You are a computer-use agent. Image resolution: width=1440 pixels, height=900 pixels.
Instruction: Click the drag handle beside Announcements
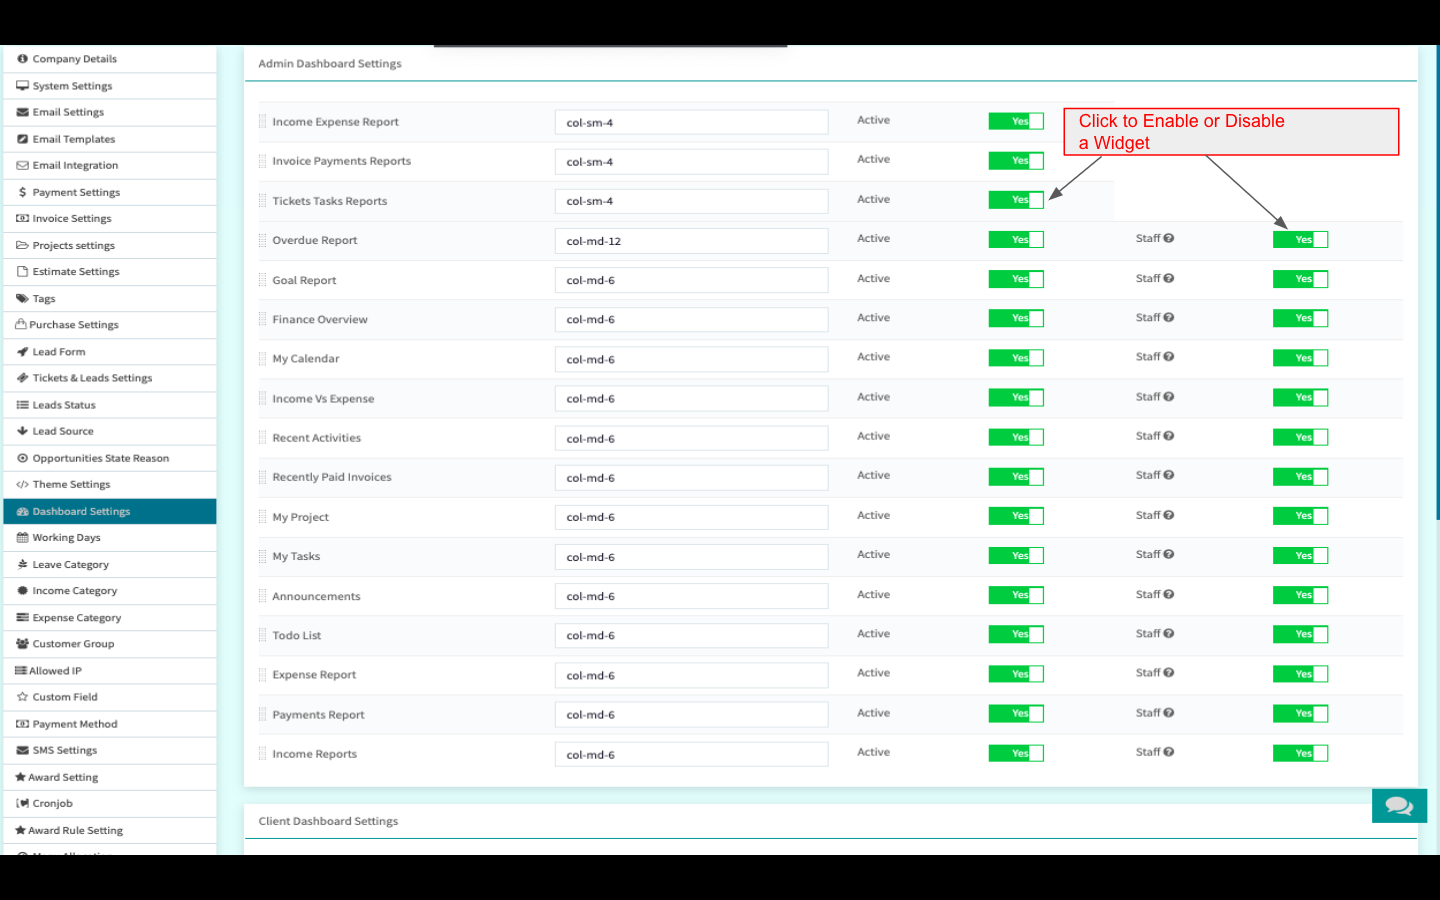263,596
